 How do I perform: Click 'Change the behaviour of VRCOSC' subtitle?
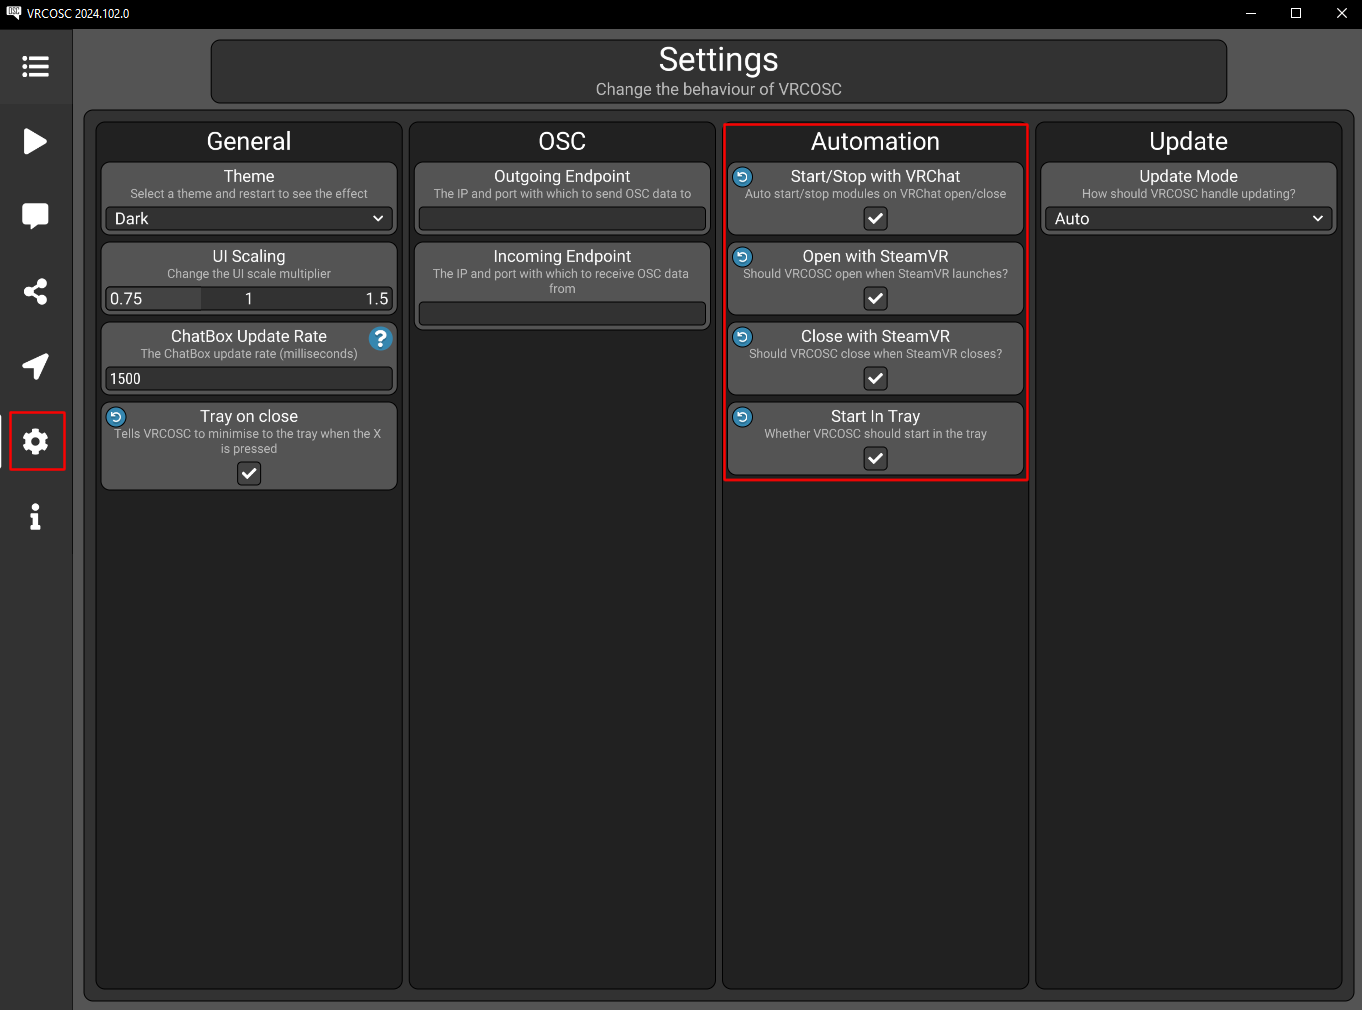(x=718, y=89)
